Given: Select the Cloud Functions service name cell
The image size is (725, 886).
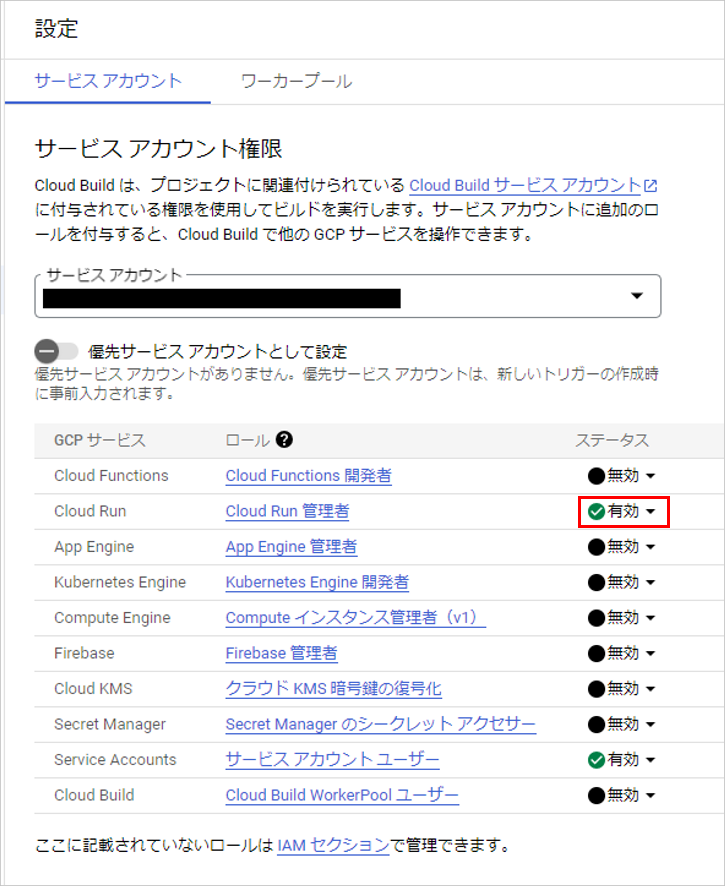Looking at the screenshot, I should pos(111,476).
